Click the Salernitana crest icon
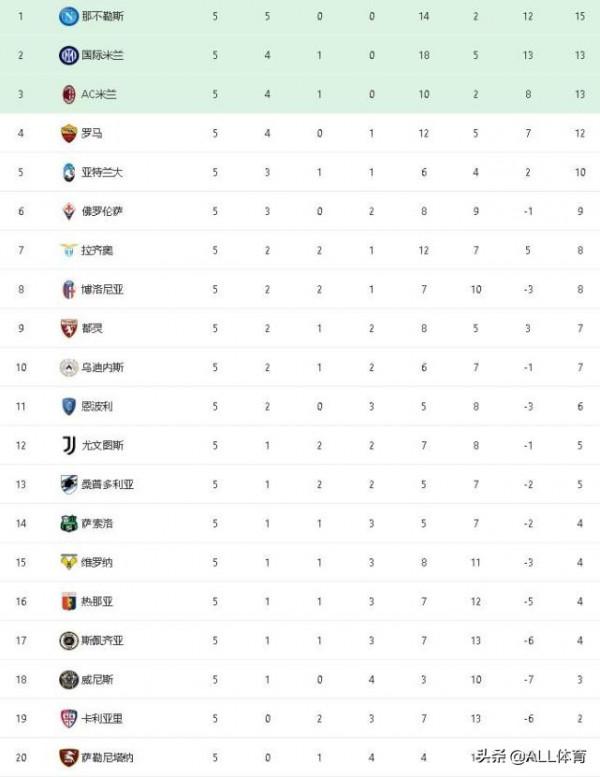This screenshot has width=600, height=777. point(68,758)
